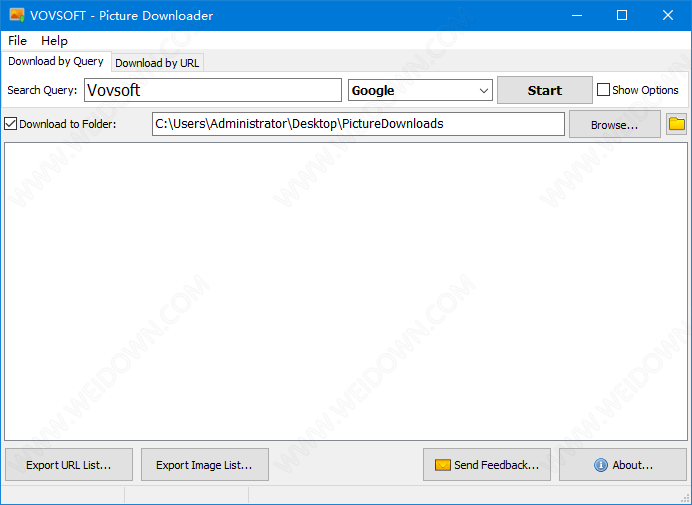Open the download folder via the yellow folder icon
The width and height of the screenshot is (692, 505).
[676, 124]
